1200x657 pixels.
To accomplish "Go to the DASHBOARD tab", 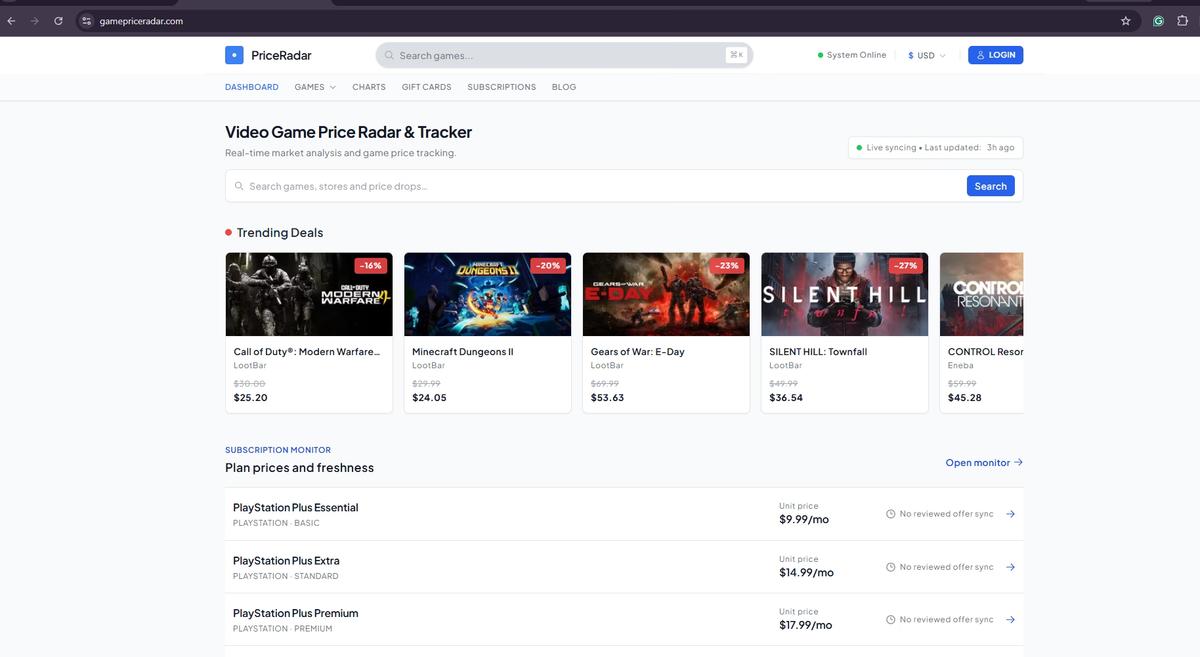I will tap(252, 87).
